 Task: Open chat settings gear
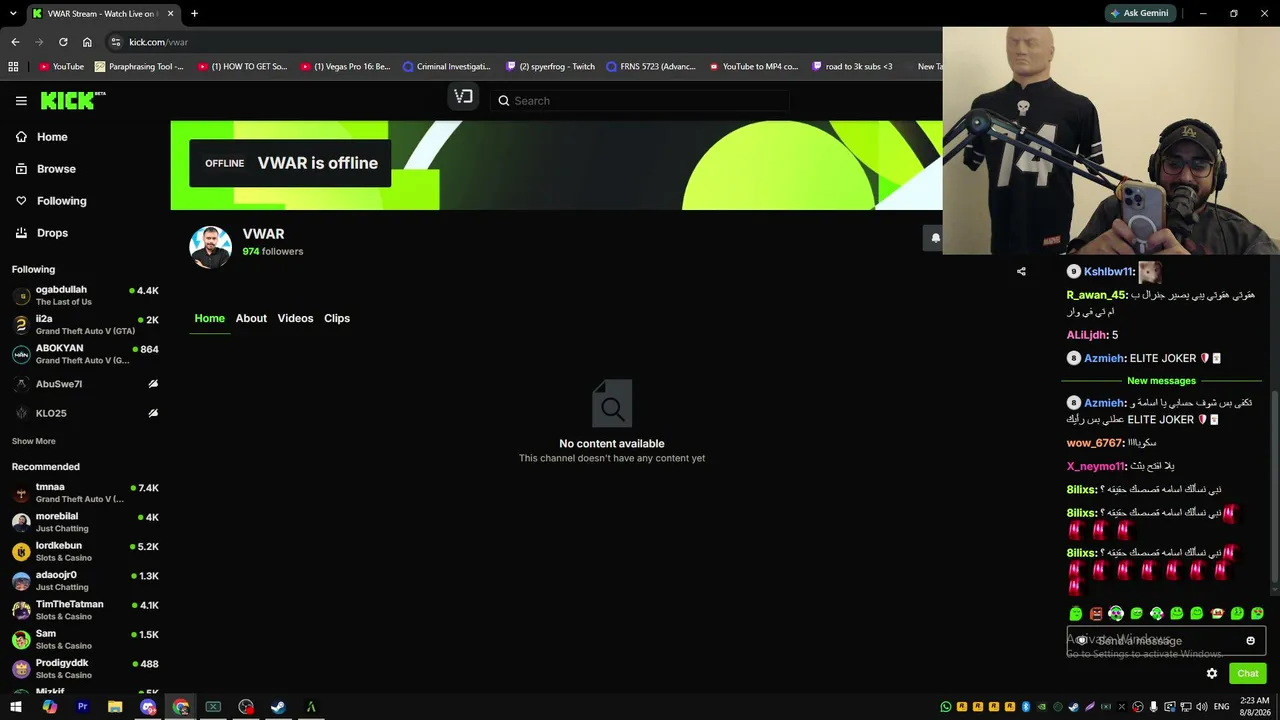click(x=1212, y=673)
